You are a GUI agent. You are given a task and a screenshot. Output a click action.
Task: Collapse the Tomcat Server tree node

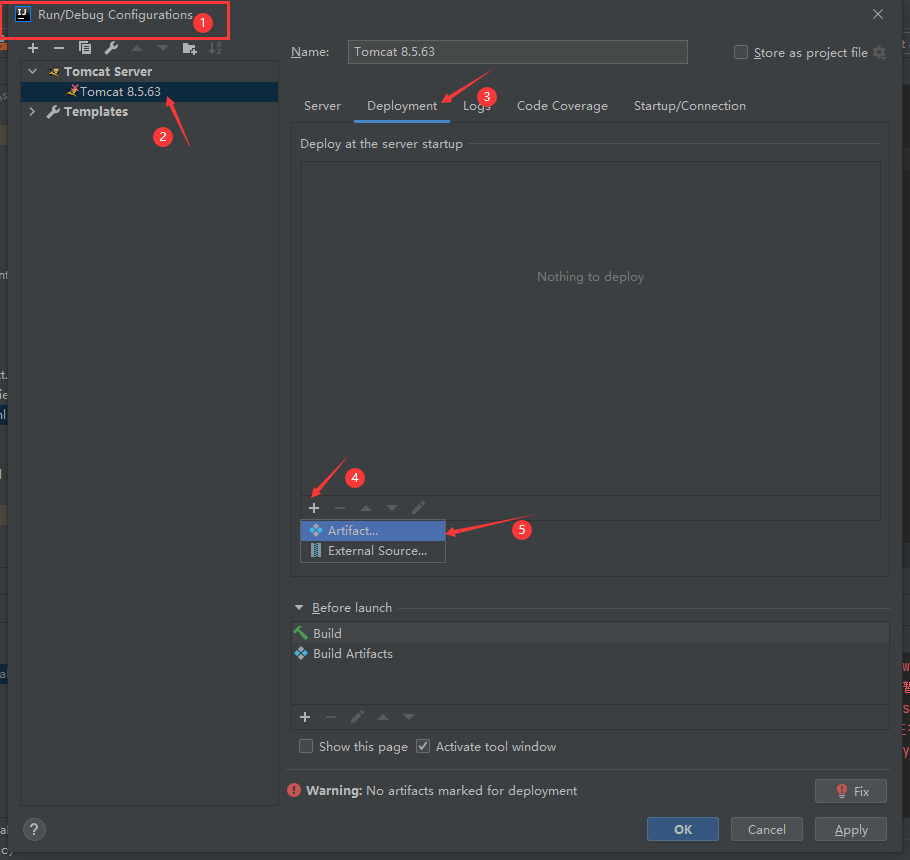coord(32,71)
